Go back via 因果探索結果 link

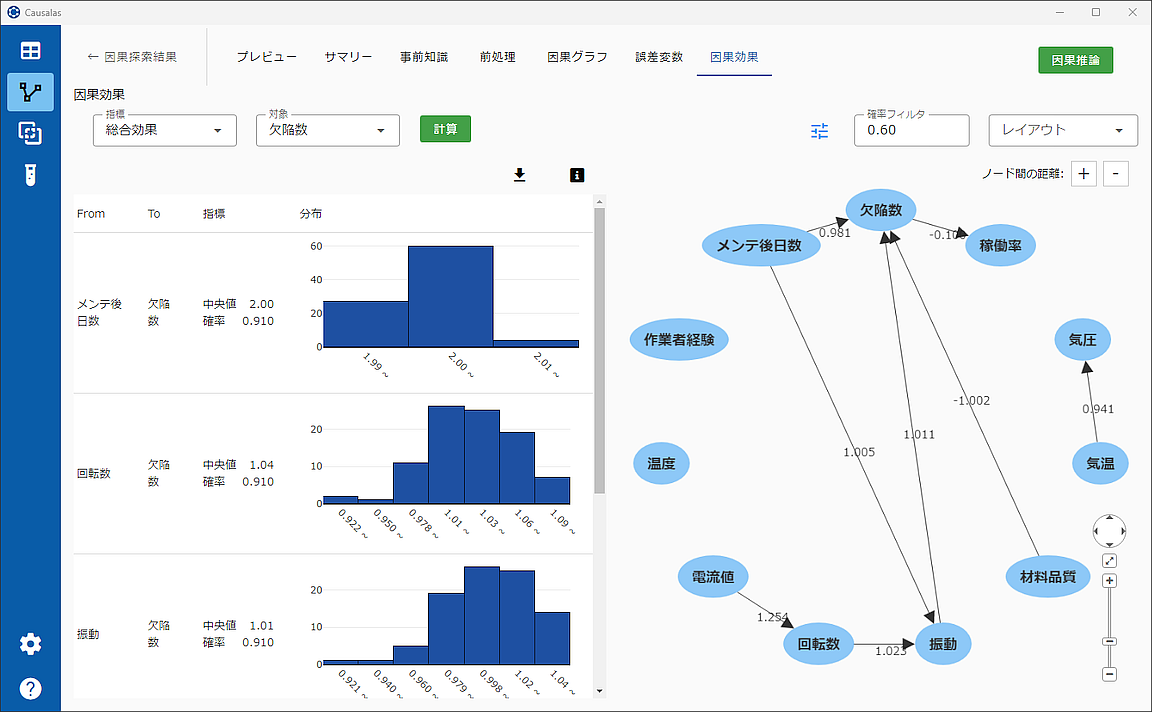(x=132, y=57)
